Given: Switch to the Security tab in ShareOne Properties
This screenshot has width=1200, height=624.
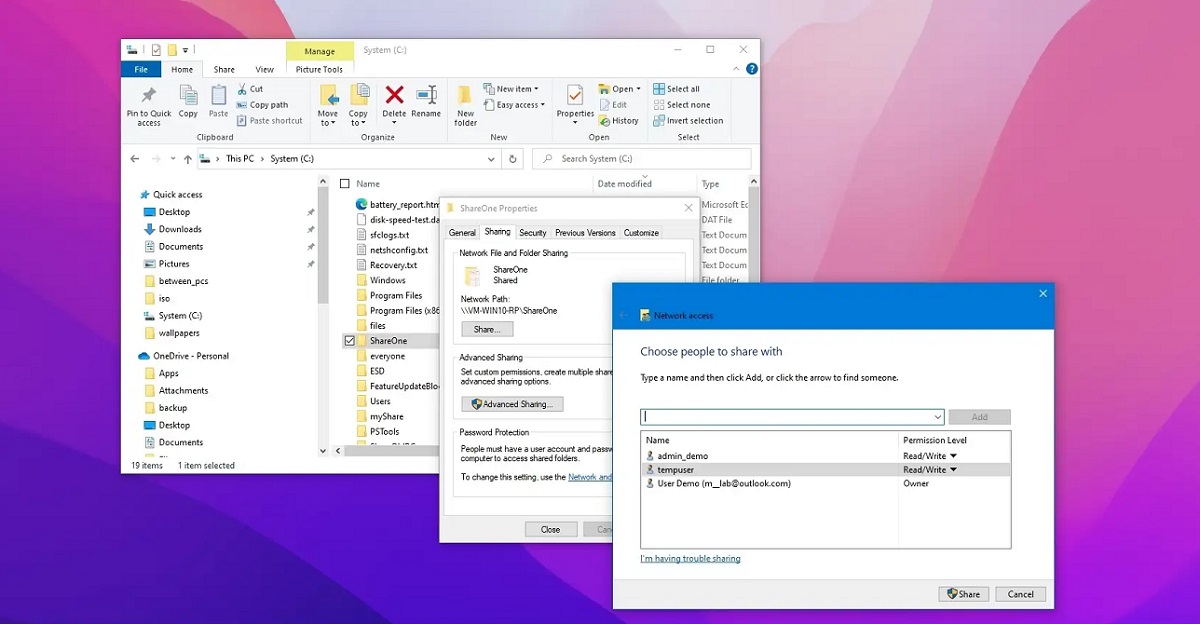Looking at the screenshot, I should pos(533,233).
